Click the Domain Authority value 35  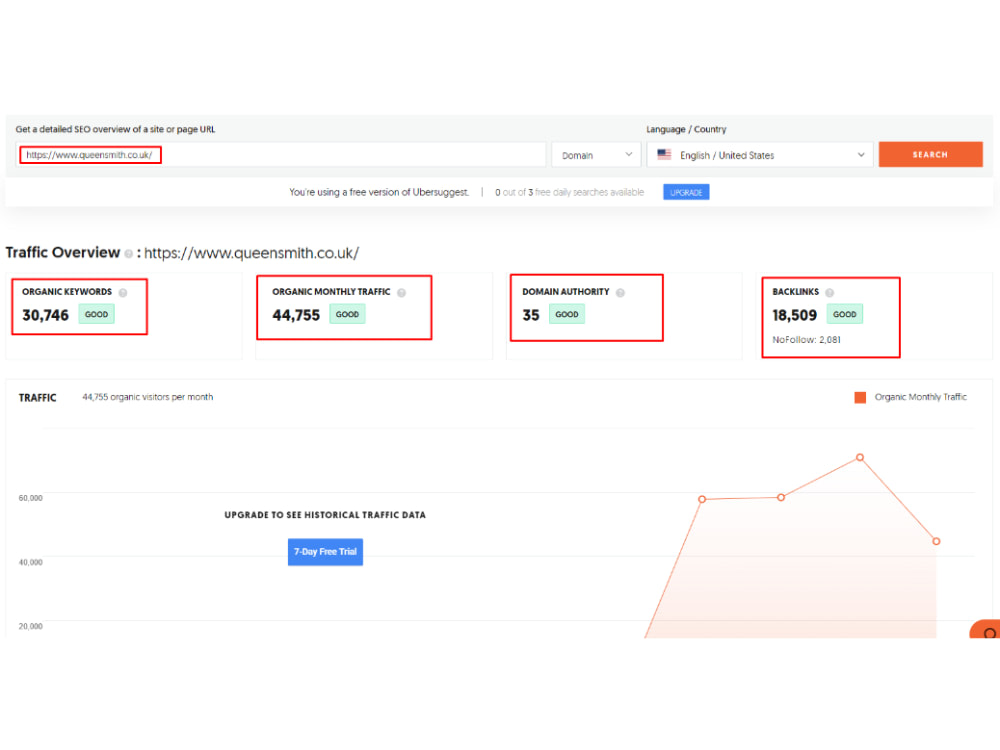(x=531, y=315)
